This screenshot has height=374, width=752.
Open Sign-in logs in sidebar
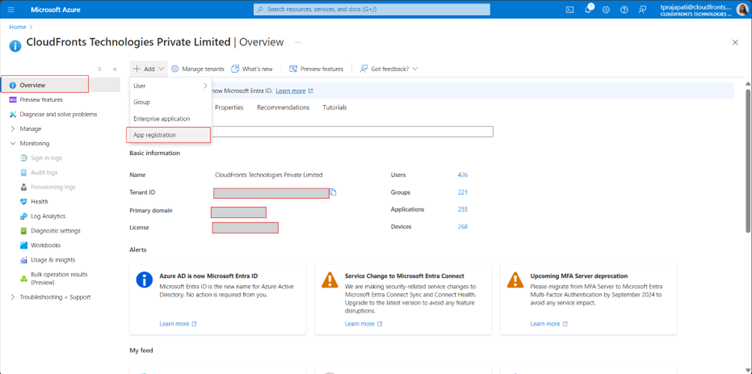point(46,158)
